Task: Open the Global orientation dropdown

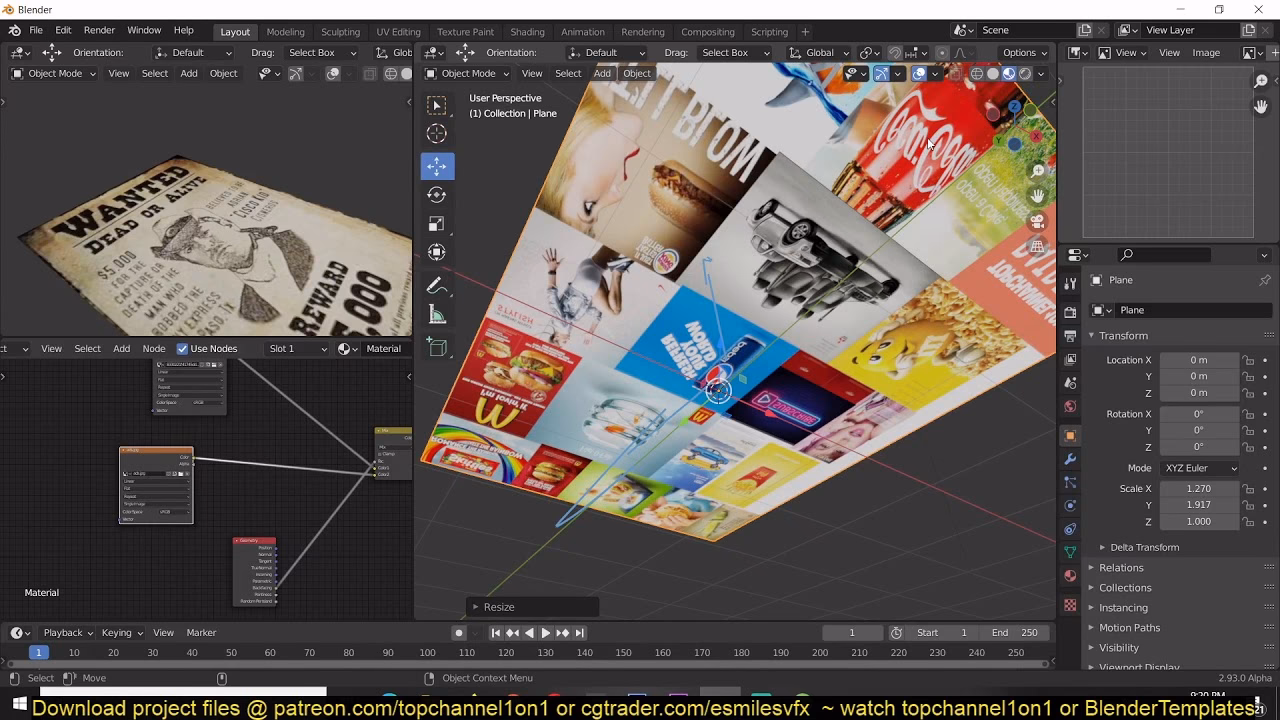Action: [x=819, y=53]
